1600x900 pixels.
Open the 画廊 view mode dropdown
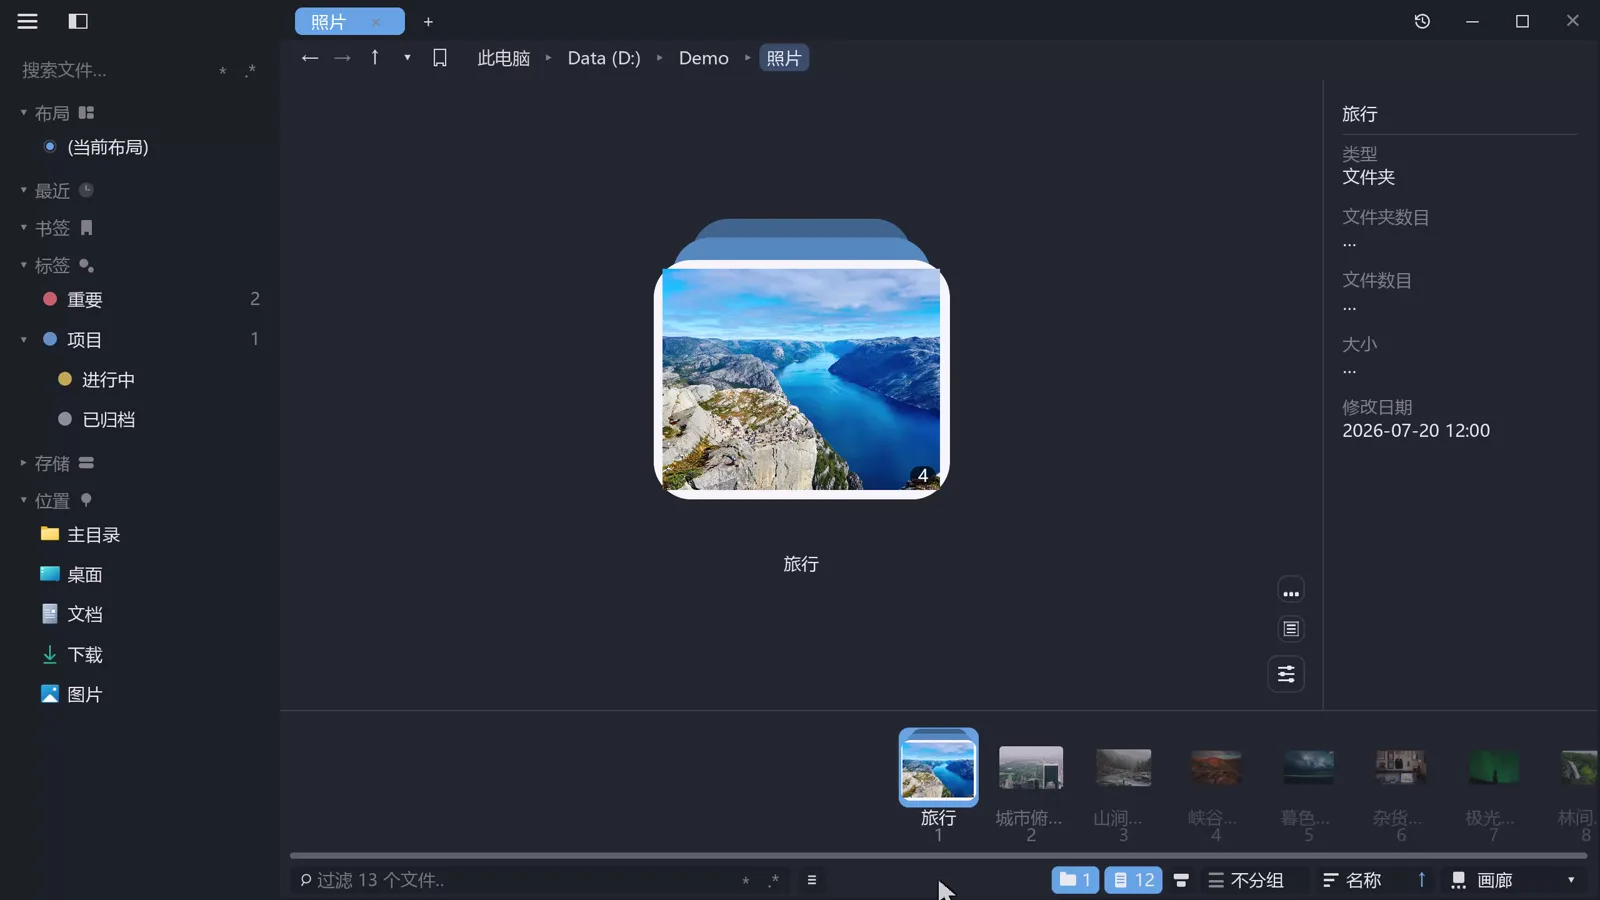tap(1514, 880)
